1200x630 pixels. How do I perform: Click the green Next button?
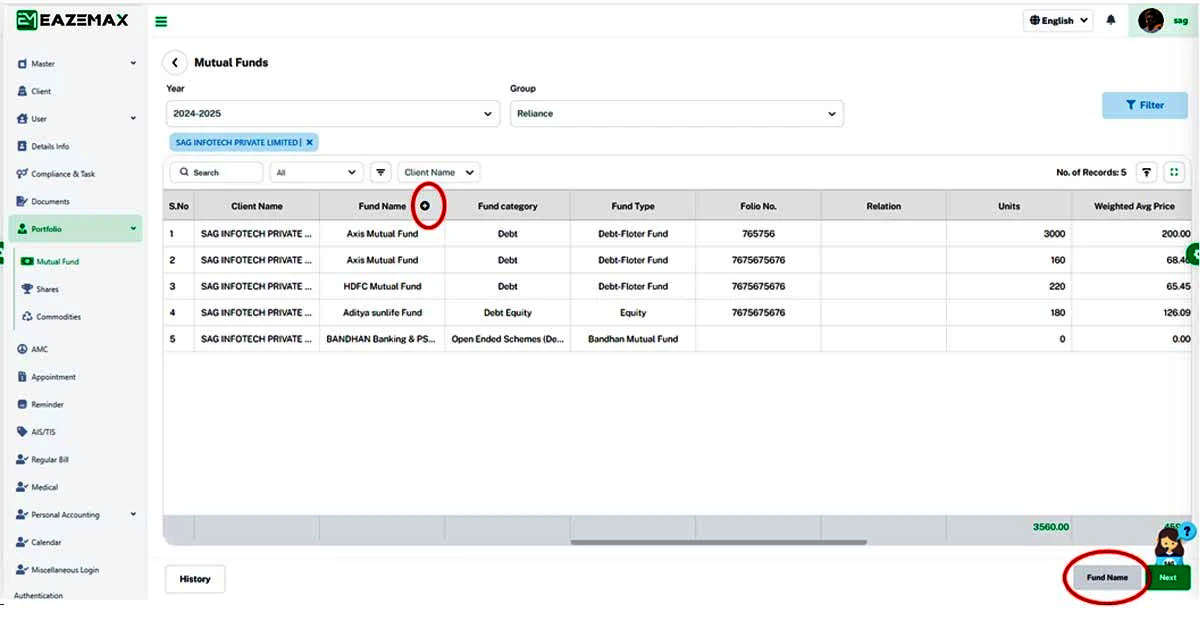pyautogui.click(x=1168, y=577)
